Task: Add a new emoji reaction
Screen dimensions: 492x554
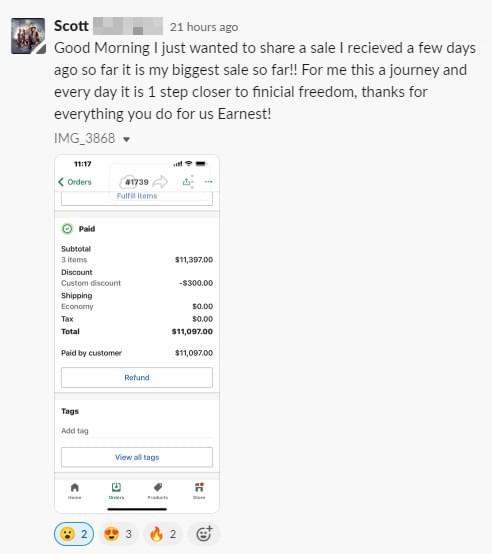Action: (204, 534)
